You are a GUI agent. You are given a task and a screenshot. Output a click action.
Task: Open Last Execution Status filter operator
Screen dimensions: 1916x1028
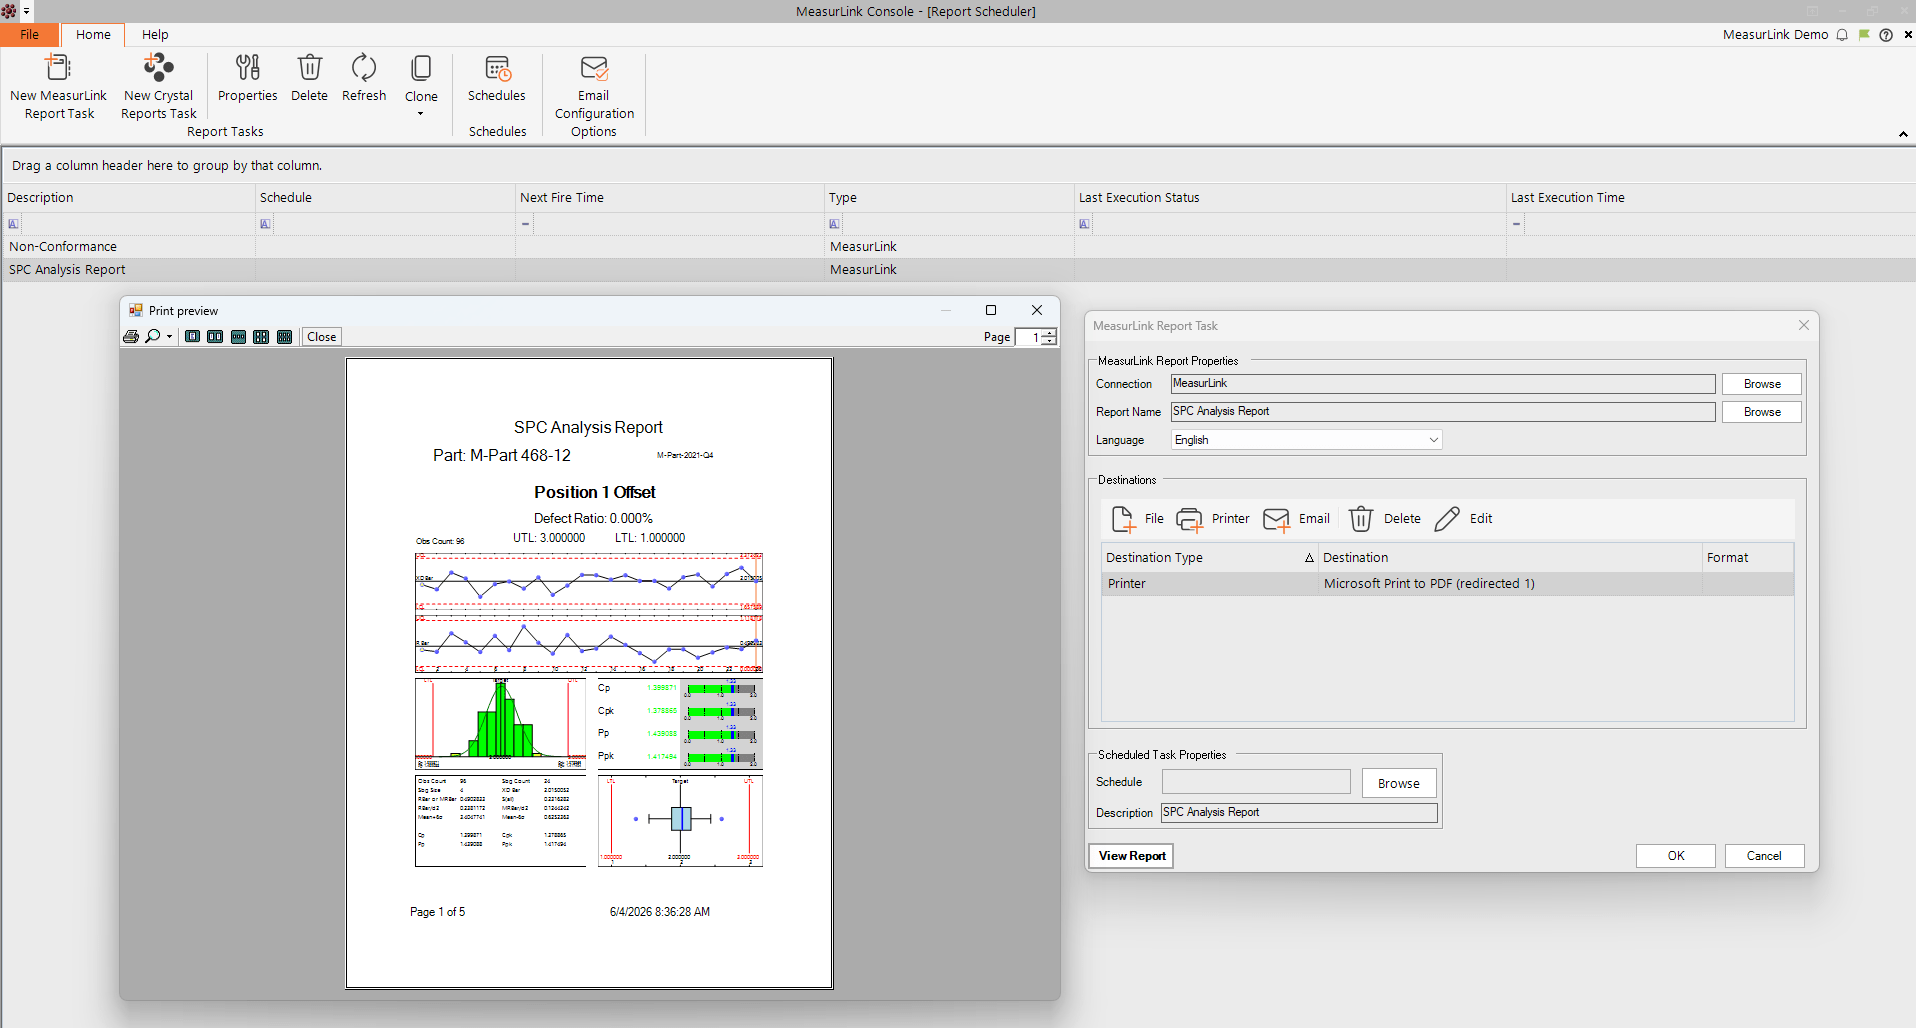point(1085,224)
